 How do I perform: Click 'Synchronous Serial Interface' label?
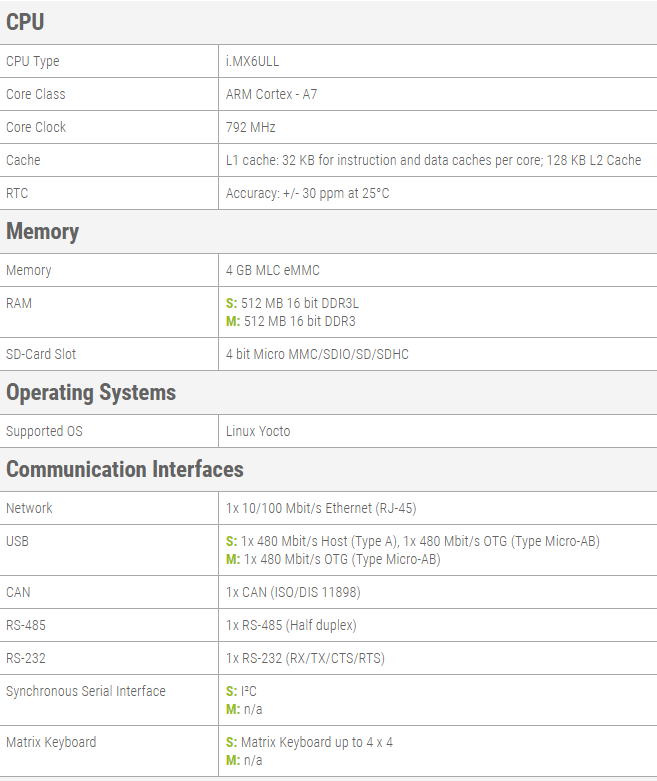(86, 691)
